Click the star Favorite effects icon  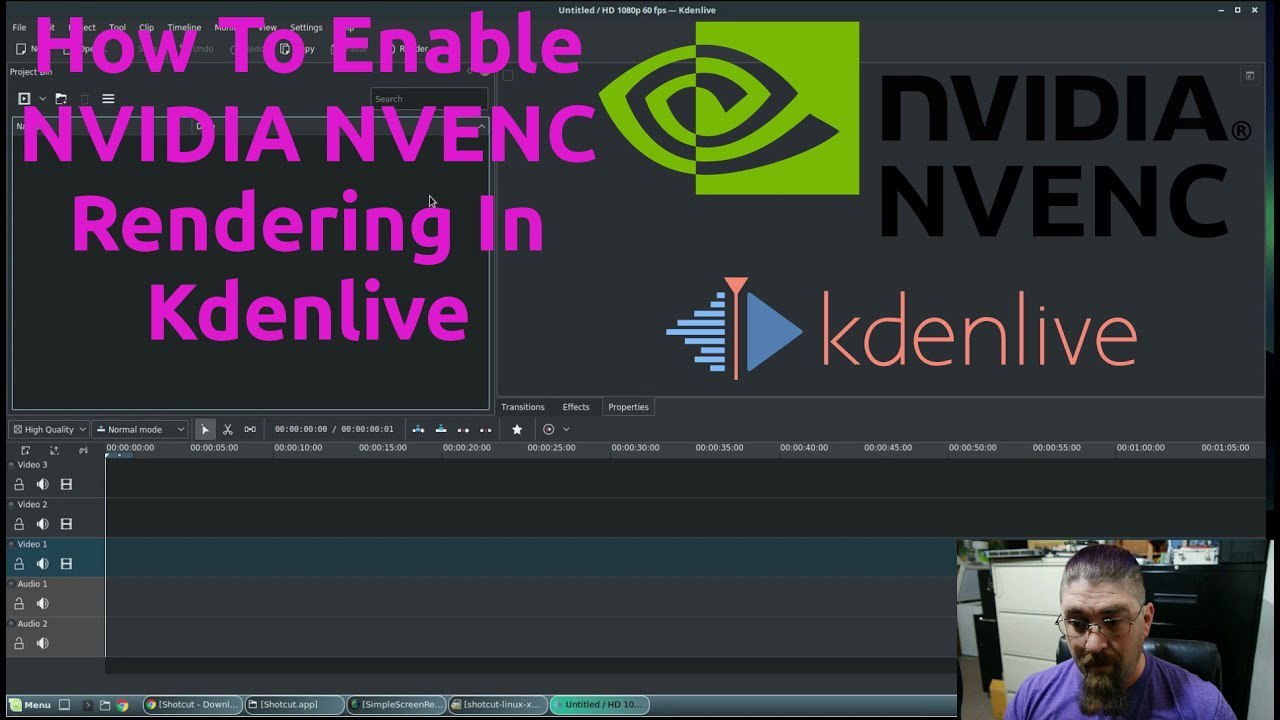[517, 429]
